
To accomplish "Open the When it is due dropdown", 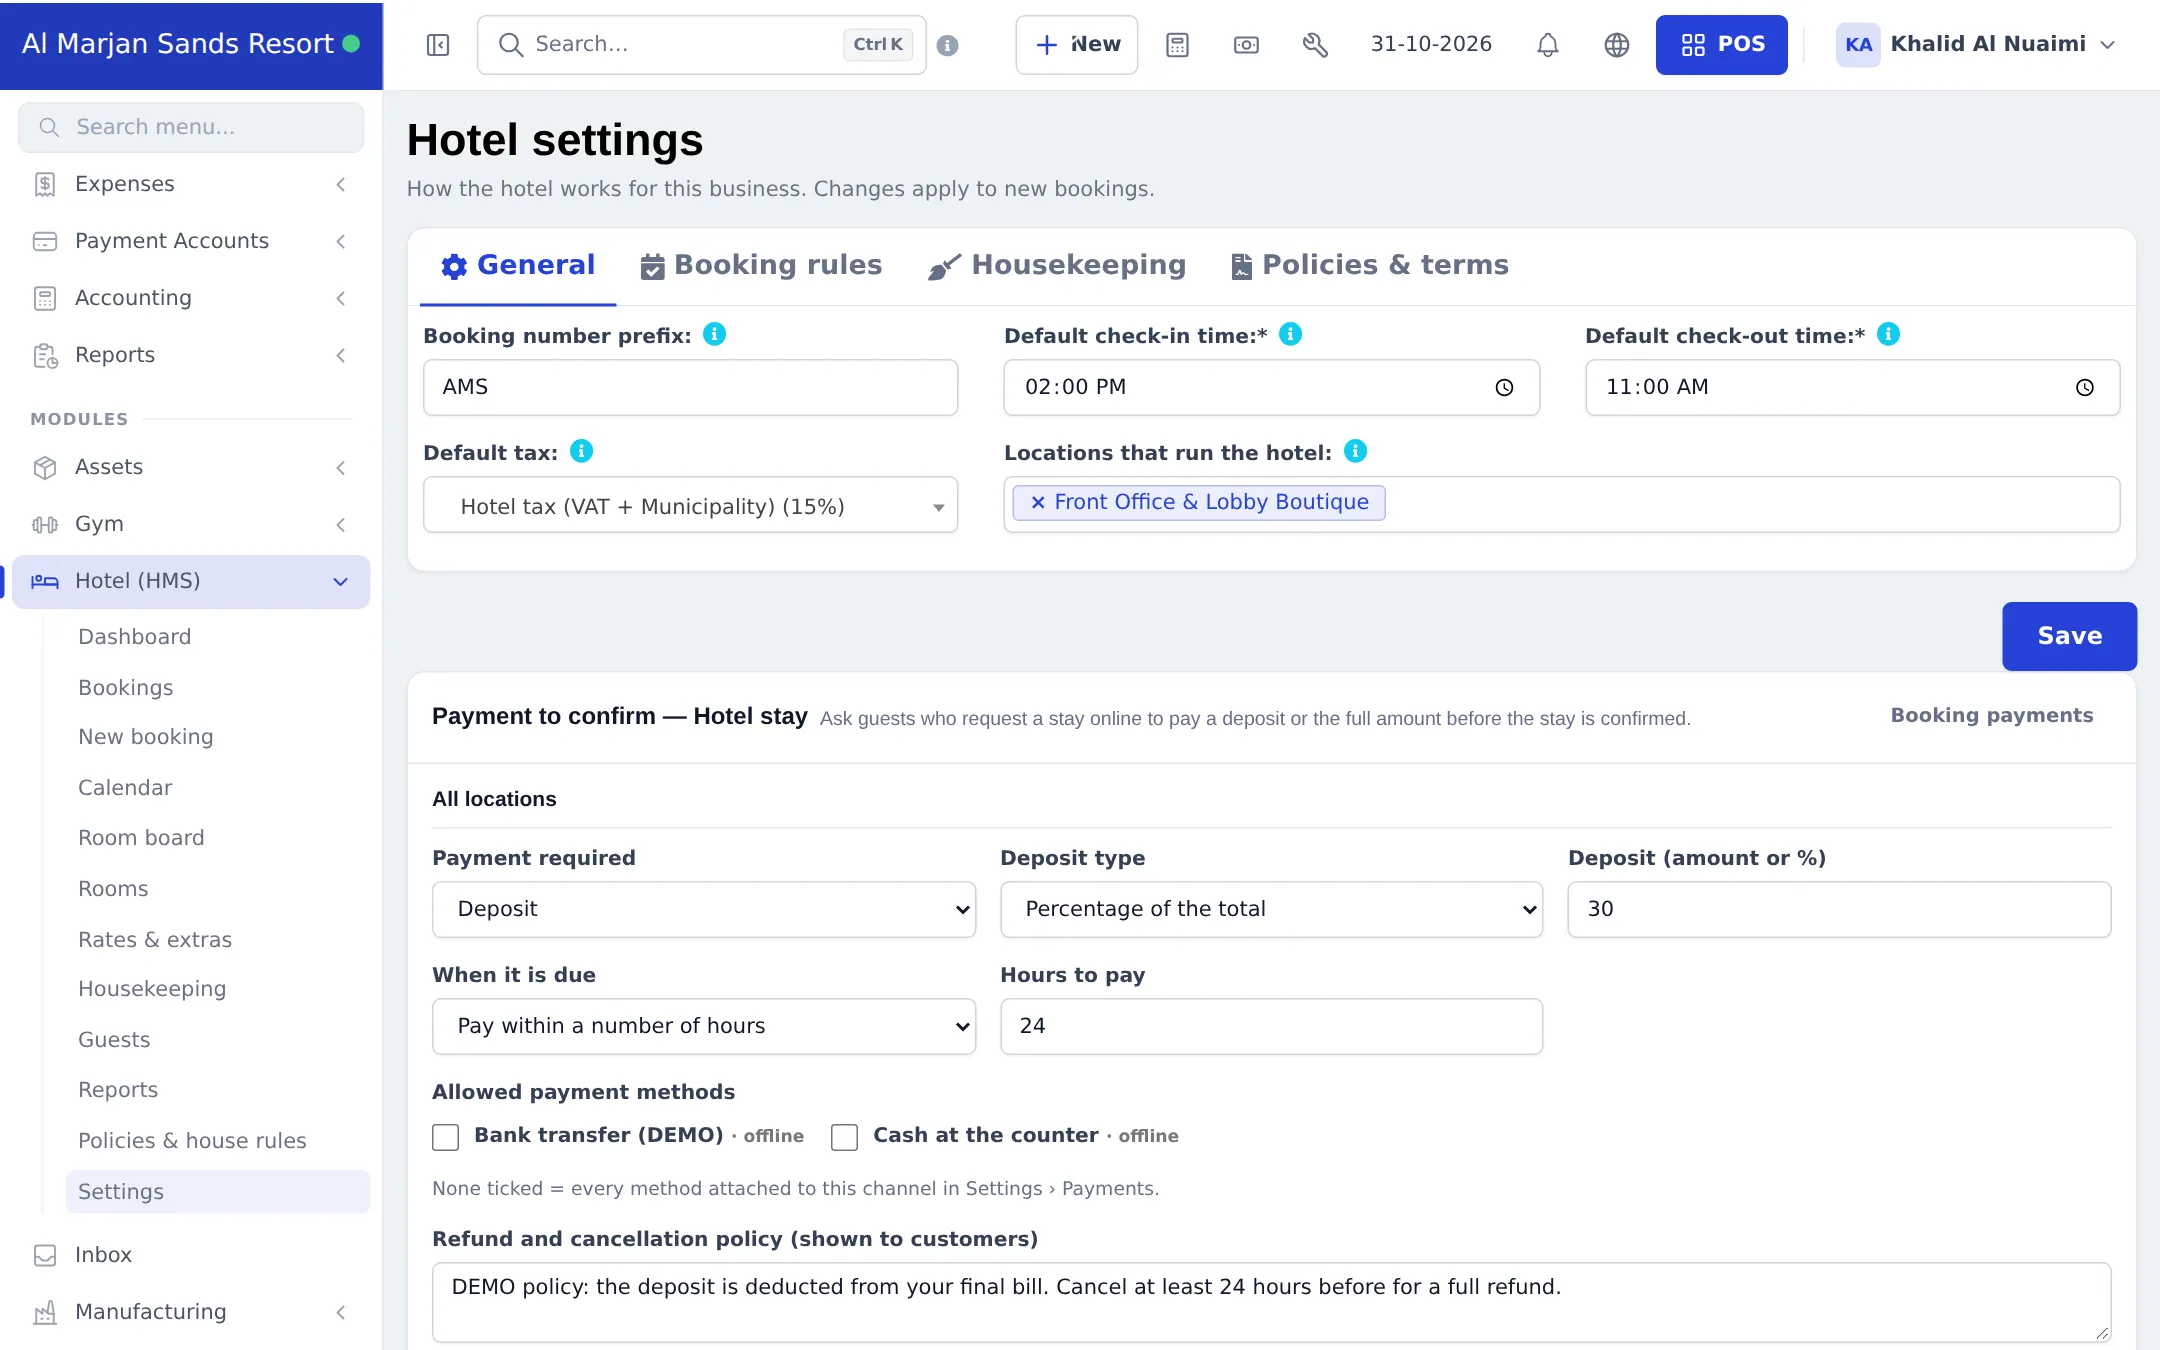I will pos(704,1026).
